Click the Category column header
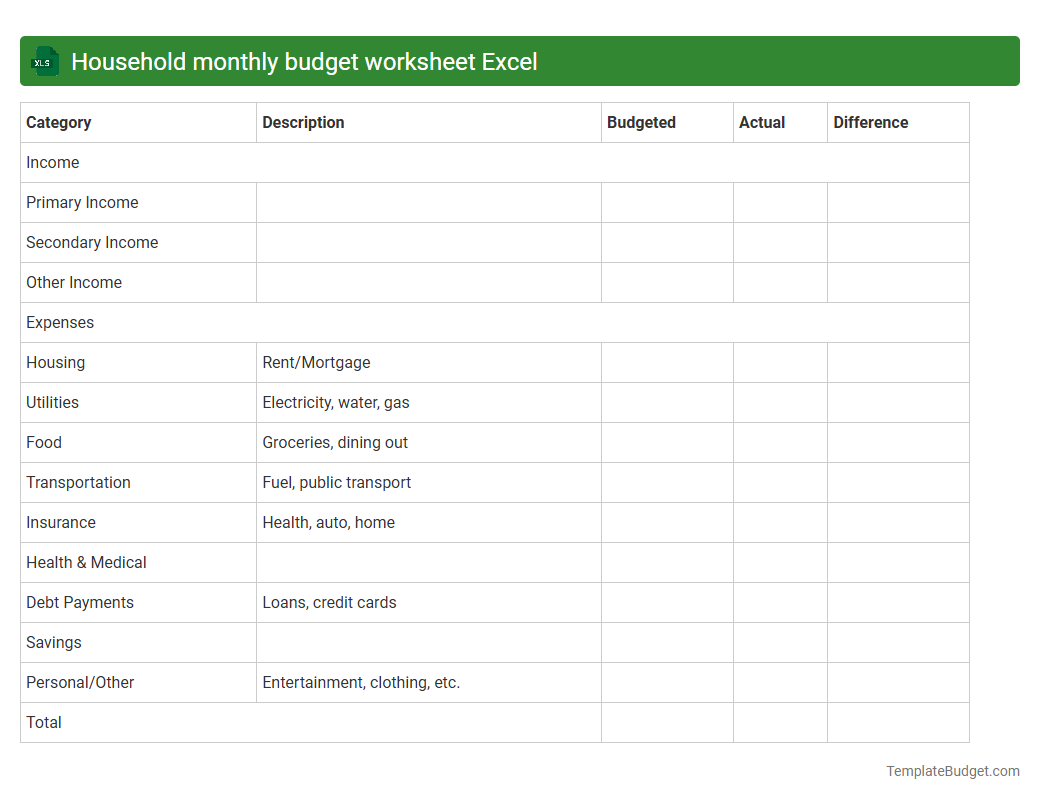 (59, 122)
